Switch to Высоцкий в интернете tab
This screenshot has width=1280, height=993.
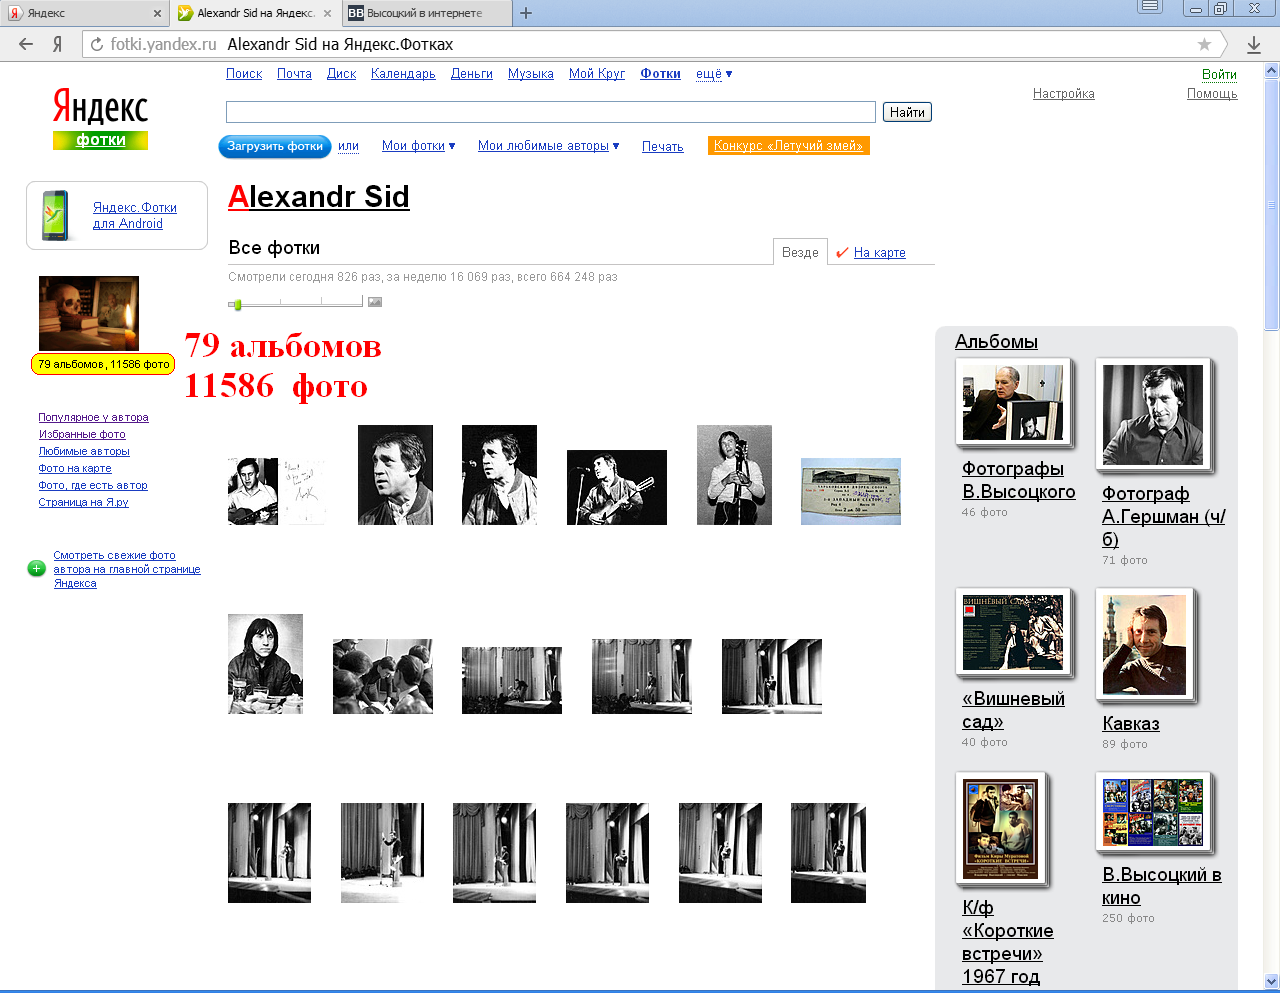point(427,13)
